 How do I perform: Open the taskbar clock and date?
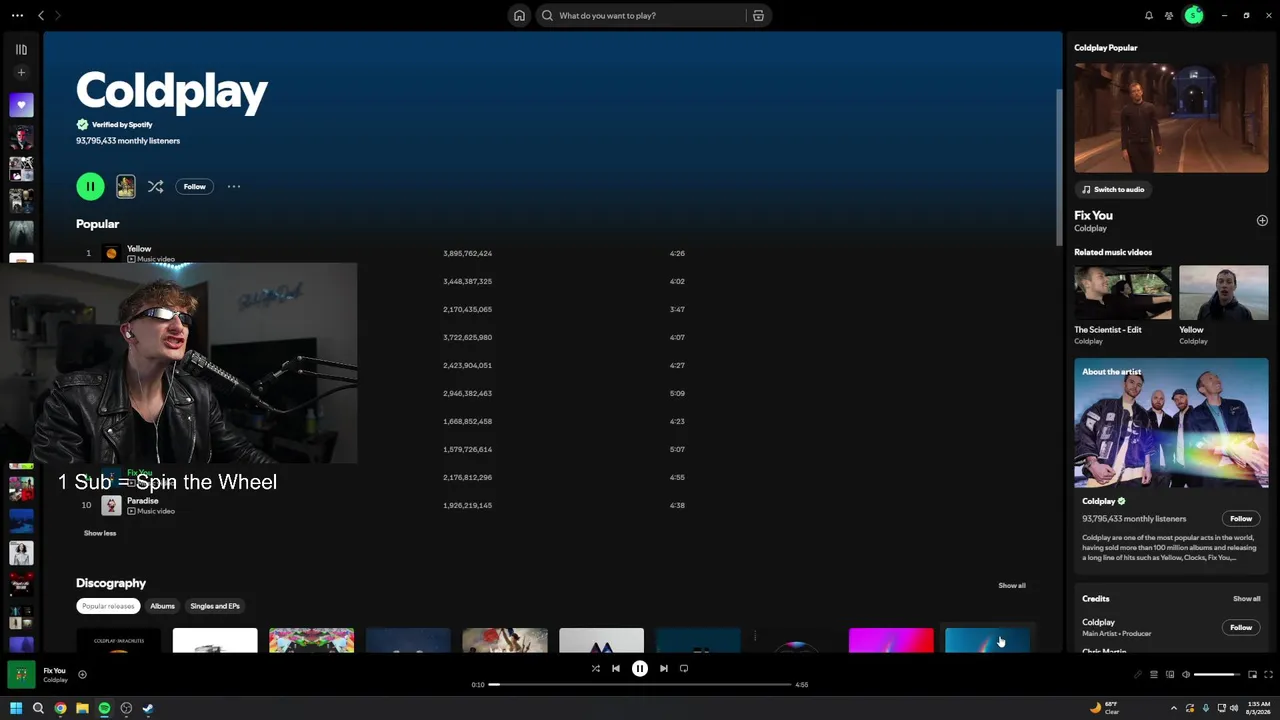tap(1258, 709)
